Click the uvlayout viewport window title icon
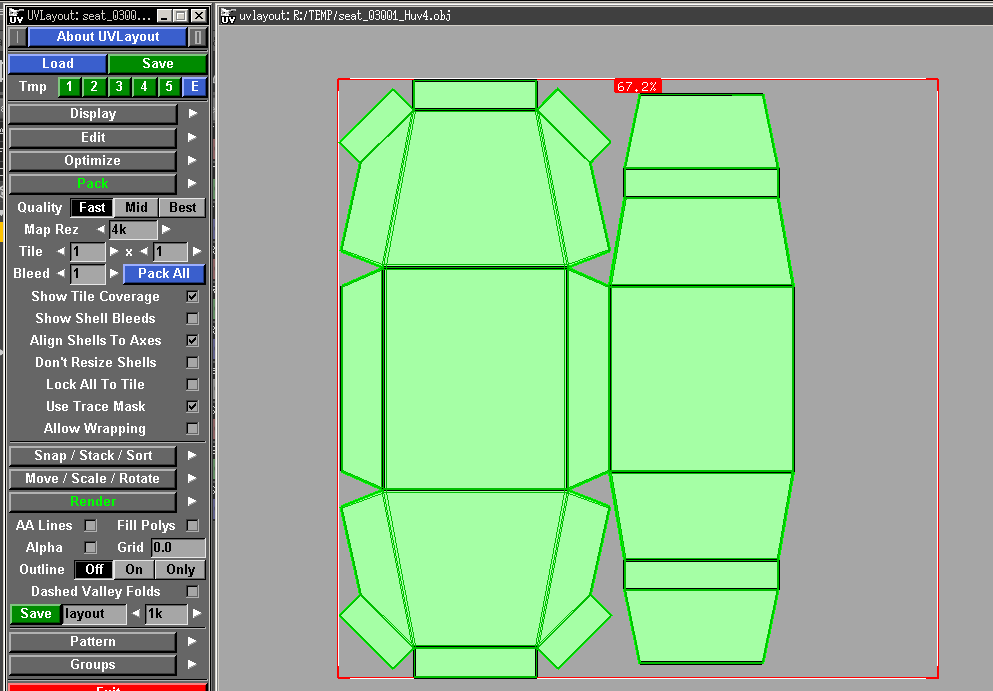993x691 pixels. point(228,16)
